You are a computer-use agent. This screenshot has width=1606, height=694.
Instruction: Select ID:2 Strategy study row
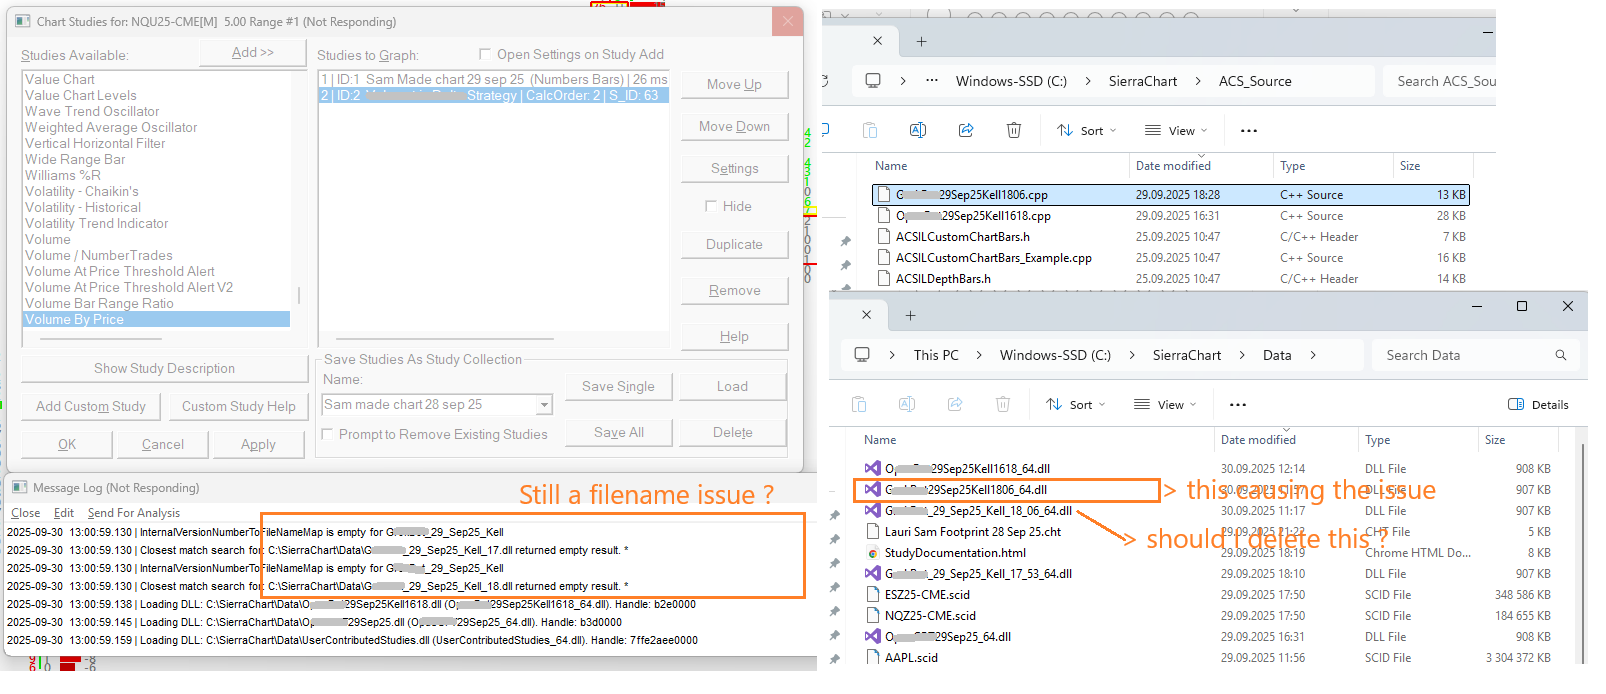(493, 95)
